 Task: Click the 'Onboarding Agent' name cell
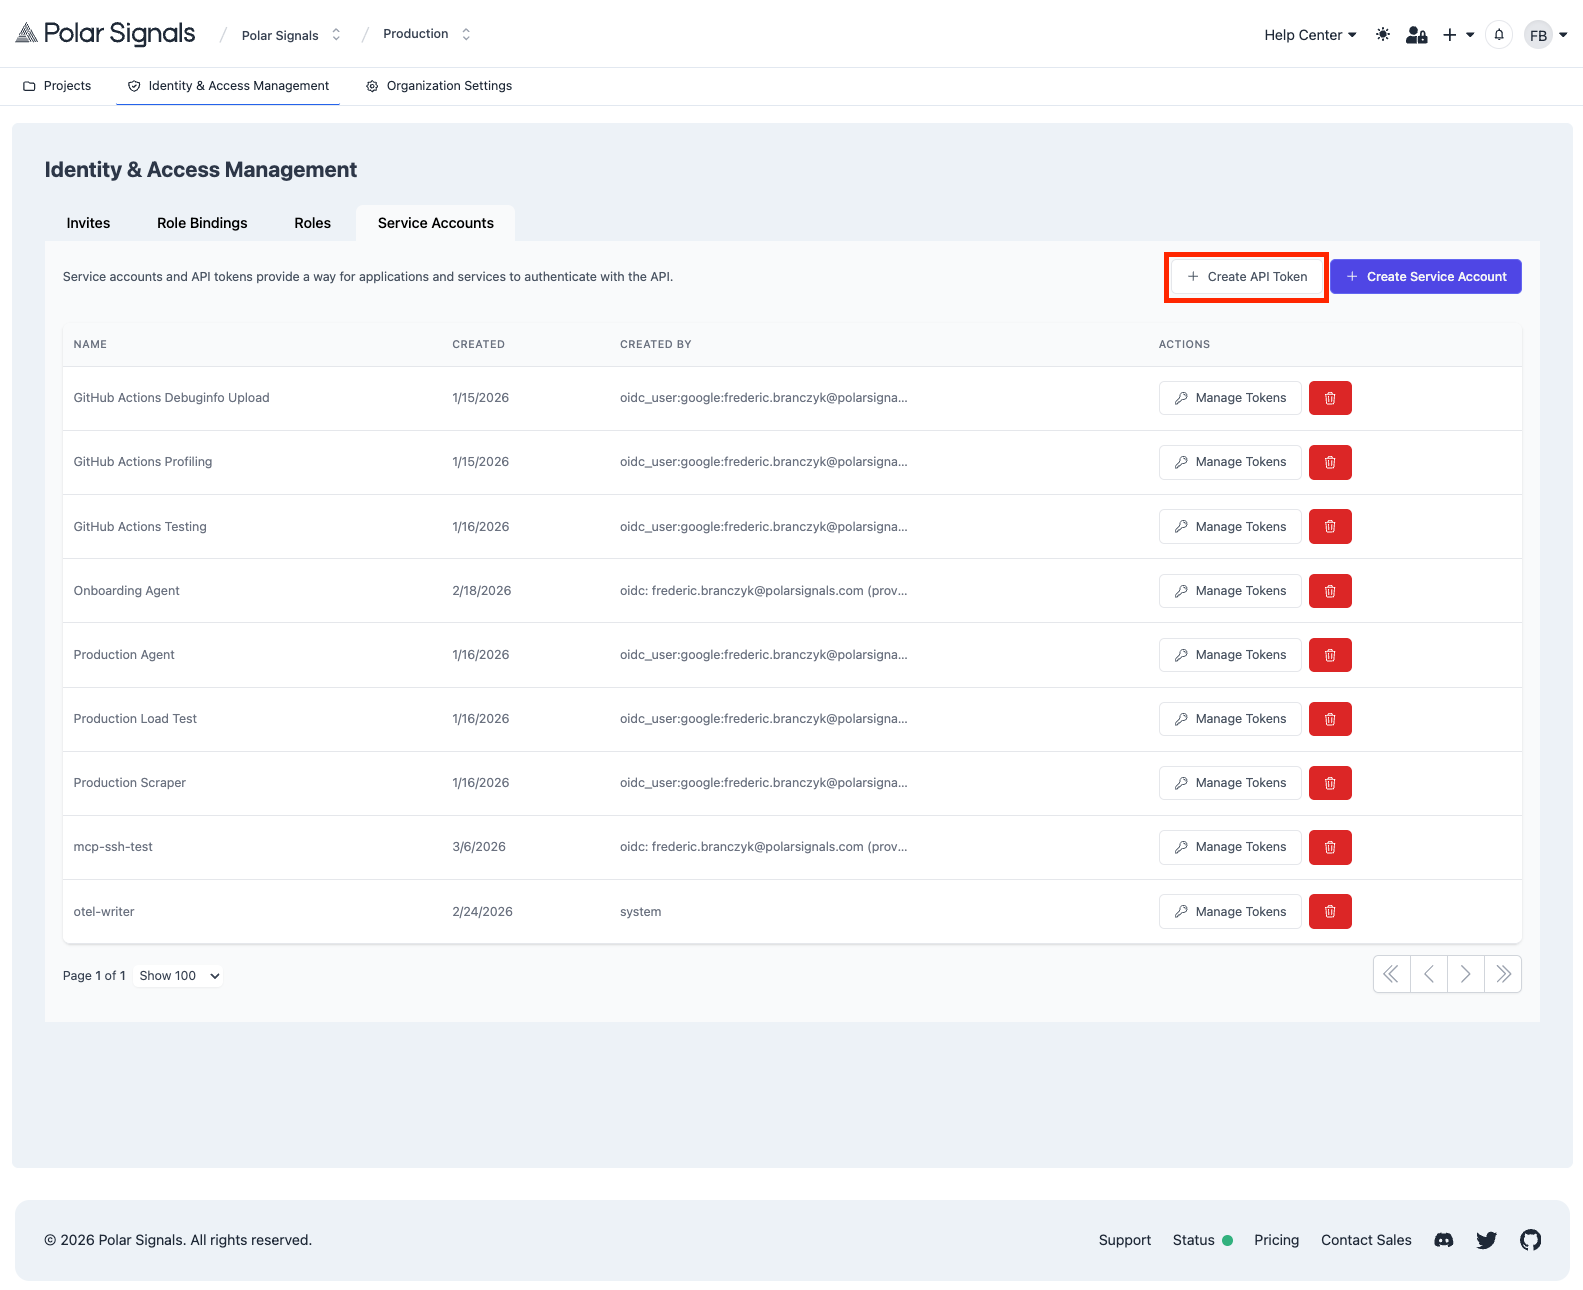coord(127,591)
